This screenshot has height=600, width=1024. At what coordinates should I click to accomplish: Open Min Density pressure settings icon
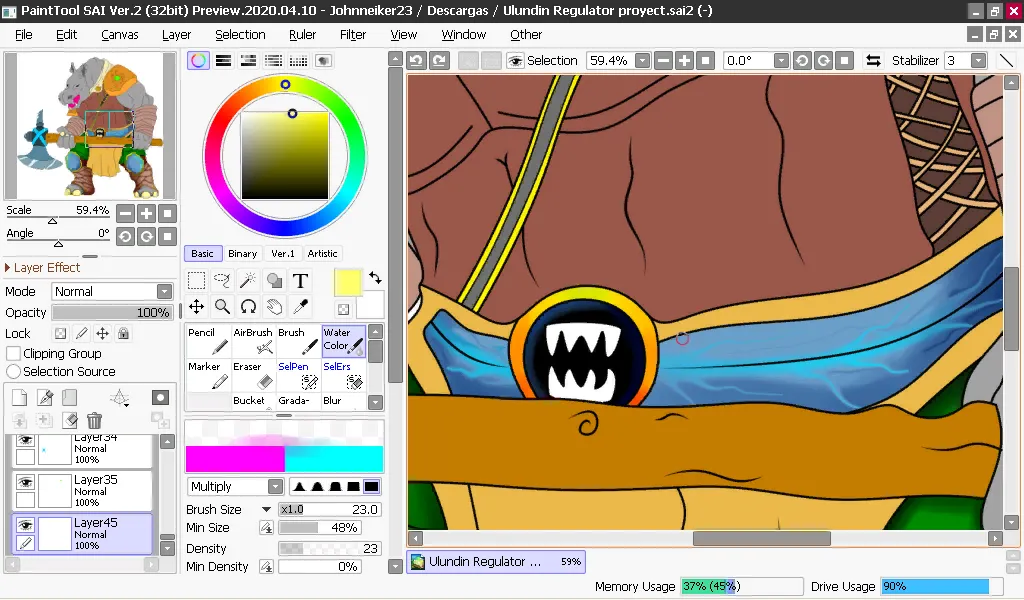pyautogui.click(x=266, y=567)
